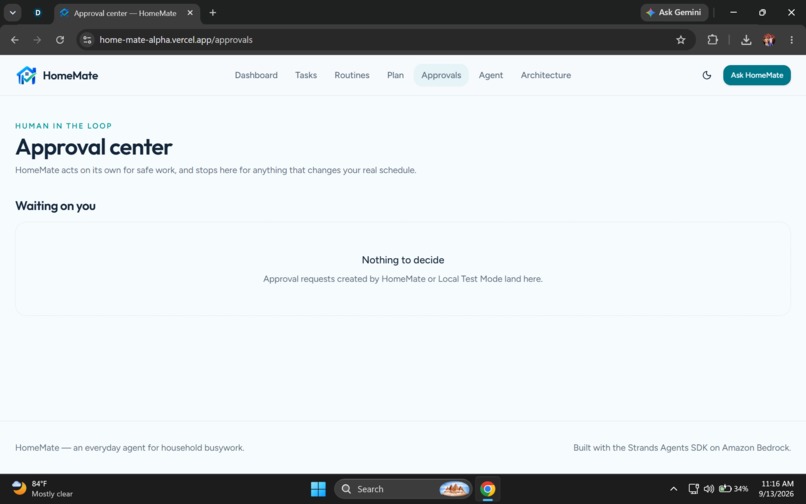Screen dimensions: 806x504
Task: Select the Approvals nav item
Action: tap(441, 75)
